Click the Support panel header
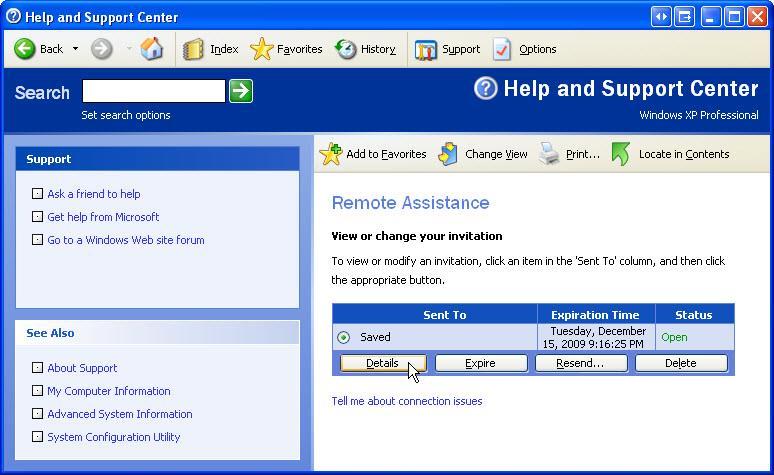 point(157,159)
